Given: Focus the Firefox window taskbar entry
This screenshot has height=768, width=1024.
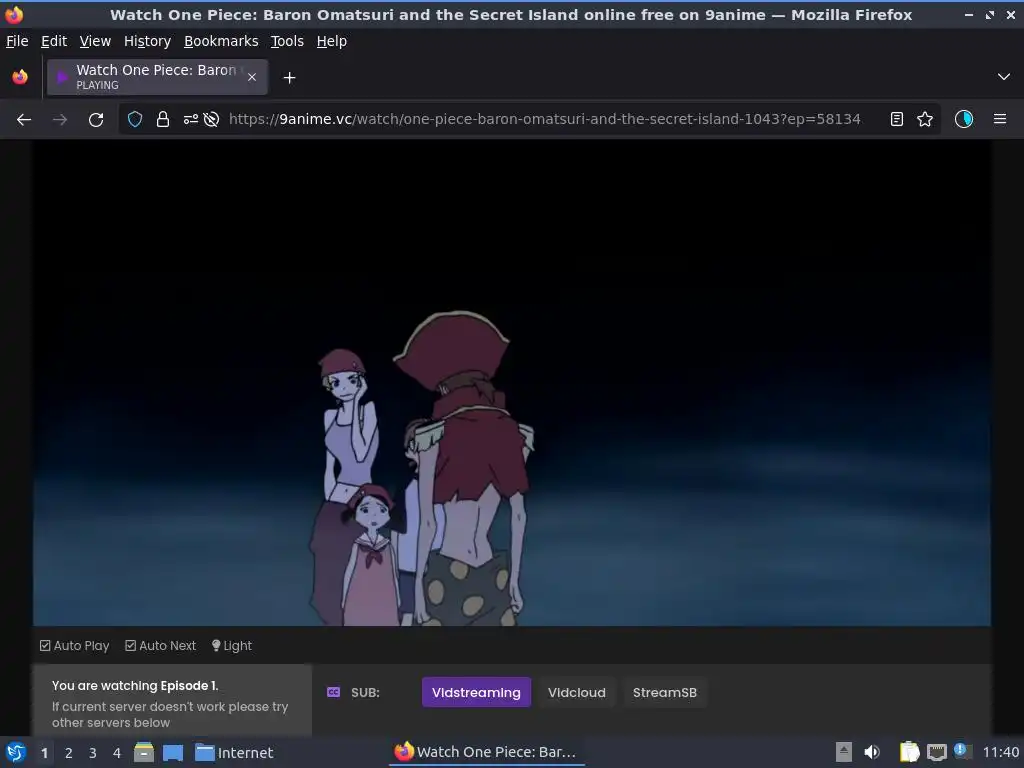Looking at the screenshot, I should pos(486,752).
